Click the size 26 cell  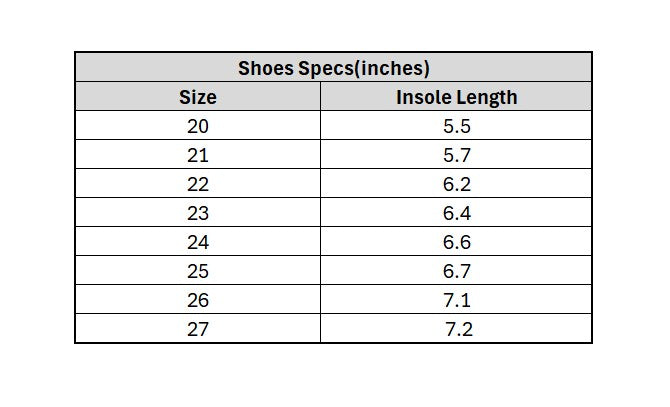click(198, 300)
